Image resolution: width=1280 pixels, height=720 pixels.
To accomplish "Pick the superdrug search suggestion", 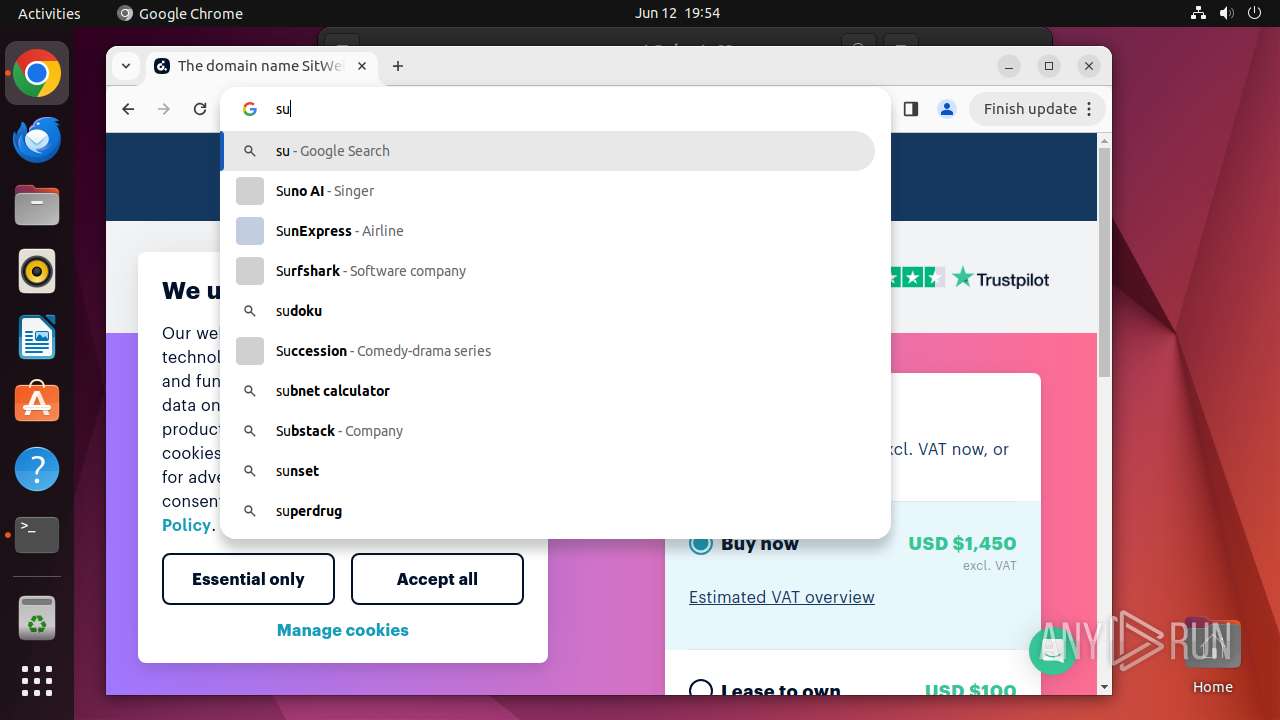I will [x=548, y=511].
